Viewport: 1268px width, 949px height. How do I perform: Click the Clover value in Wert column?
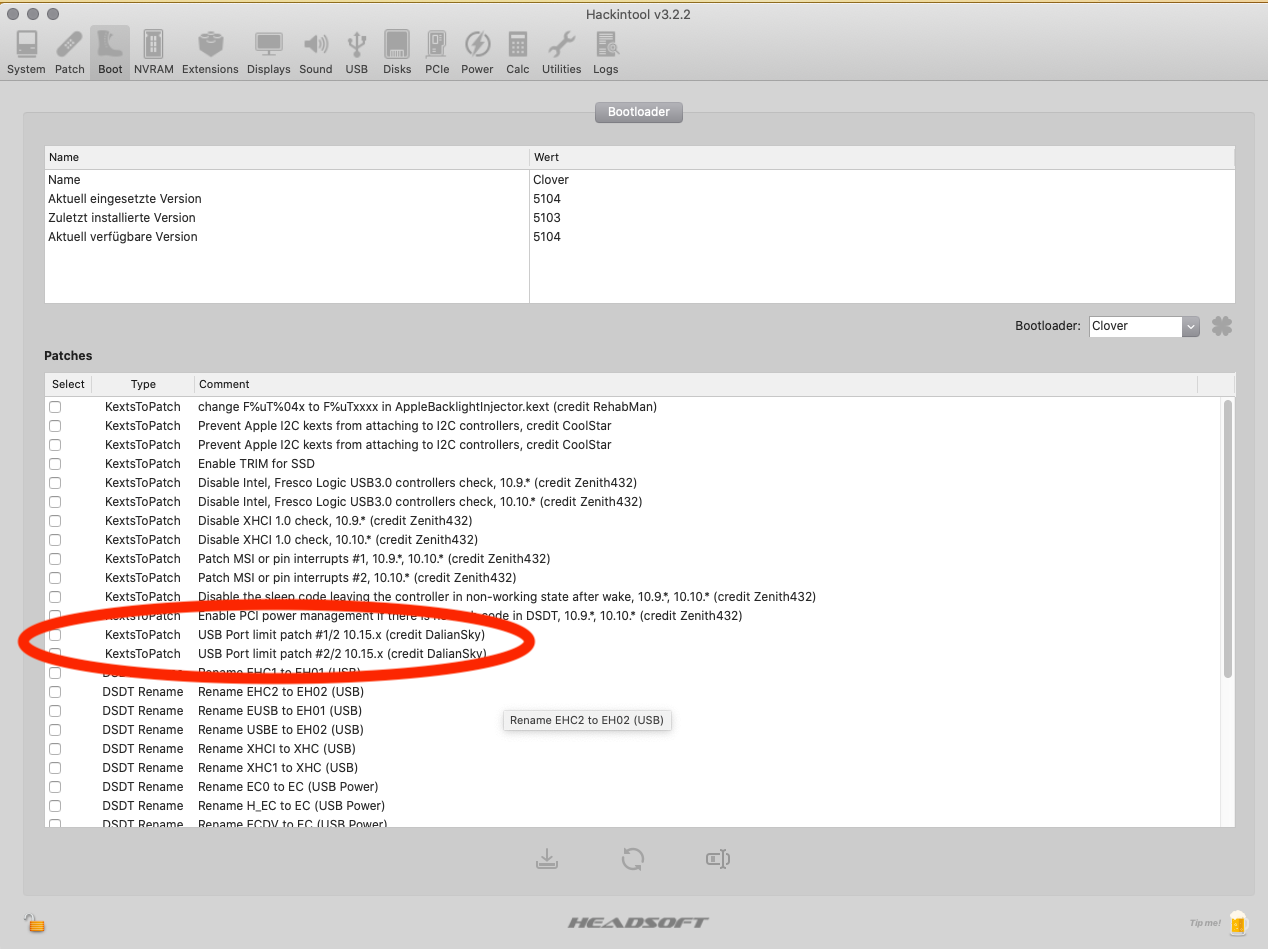[x=551, y=180]
